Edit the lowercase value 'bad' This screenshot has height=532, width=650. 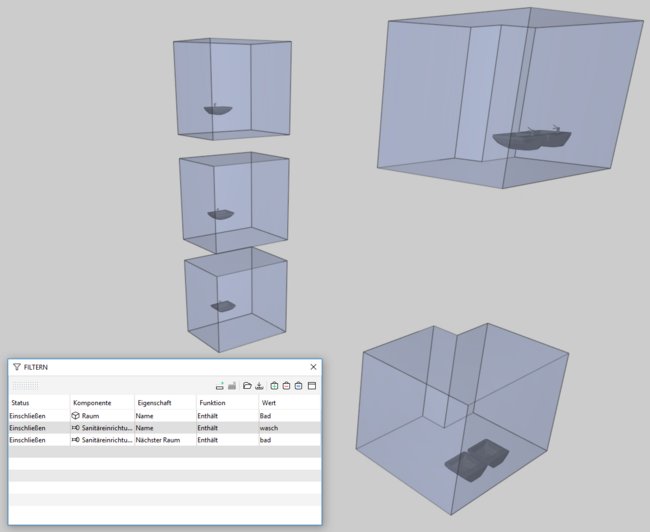coord(290,440)
